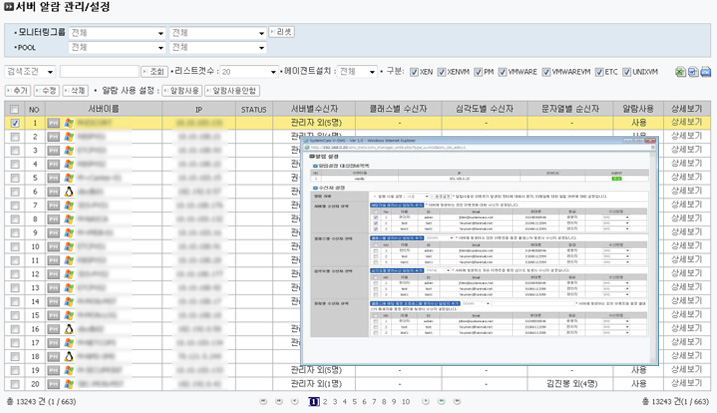Sort by IP column header
The height and width of the screenshot is (413, 717).
(x=198, y=109)
